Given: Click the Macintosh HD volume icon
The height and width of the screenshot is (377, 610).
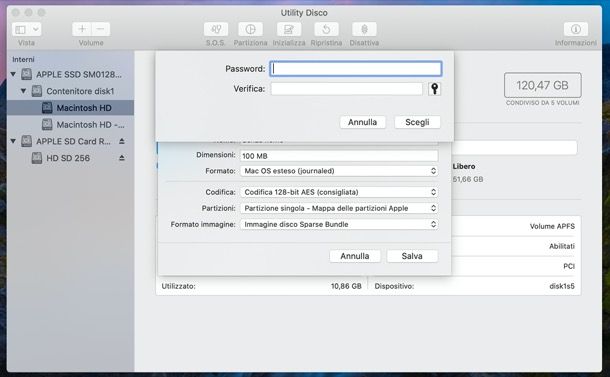Looking at the screenshot, I should 47,108.
